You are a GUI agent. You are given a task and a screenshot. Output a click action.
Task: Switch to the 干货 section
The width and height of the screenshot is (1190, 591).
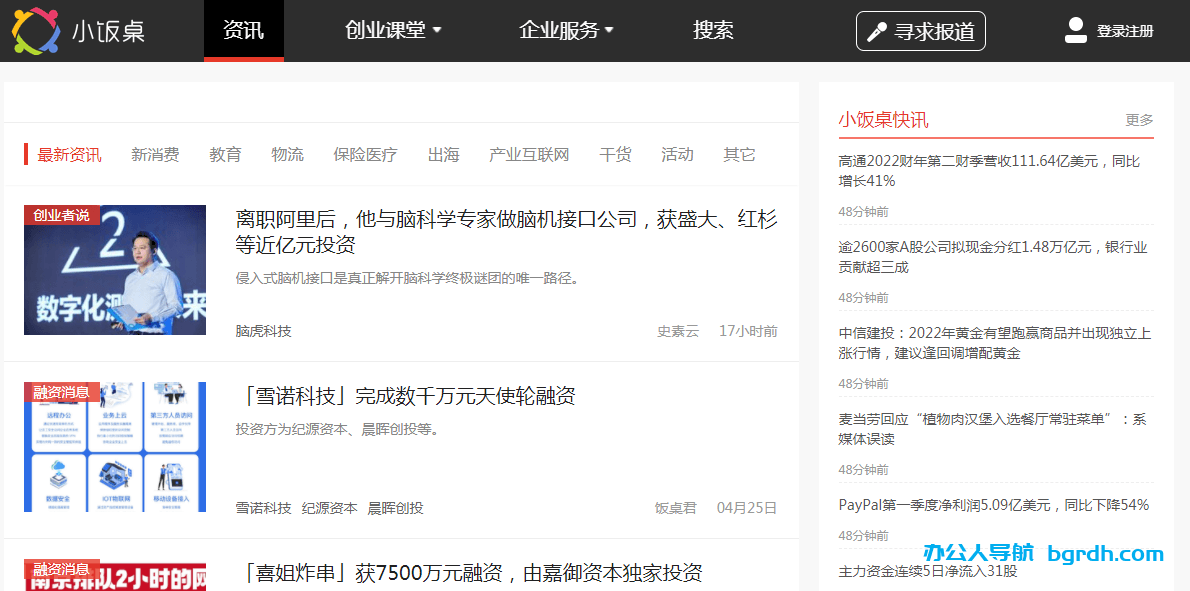[615, 154]
